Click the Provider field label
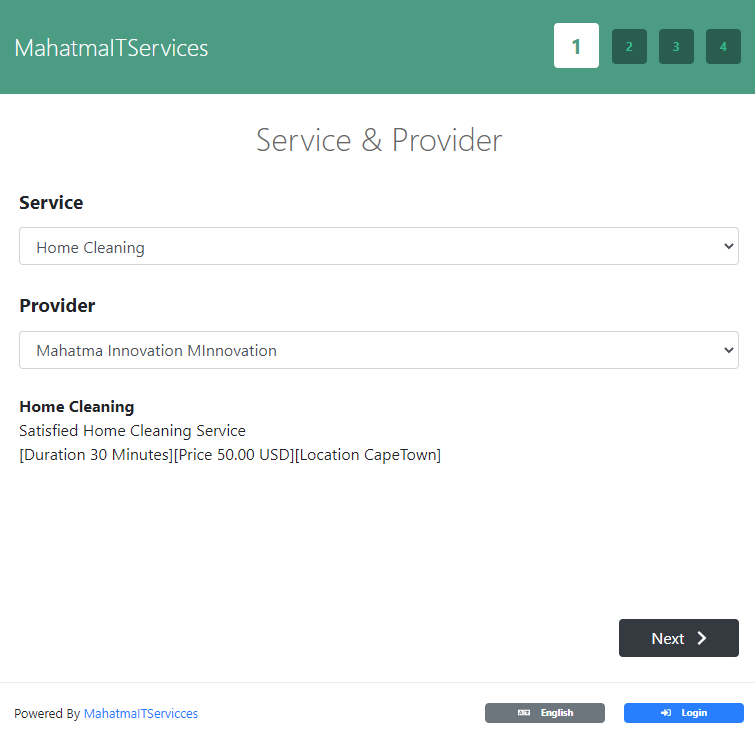 pos(57,306)
